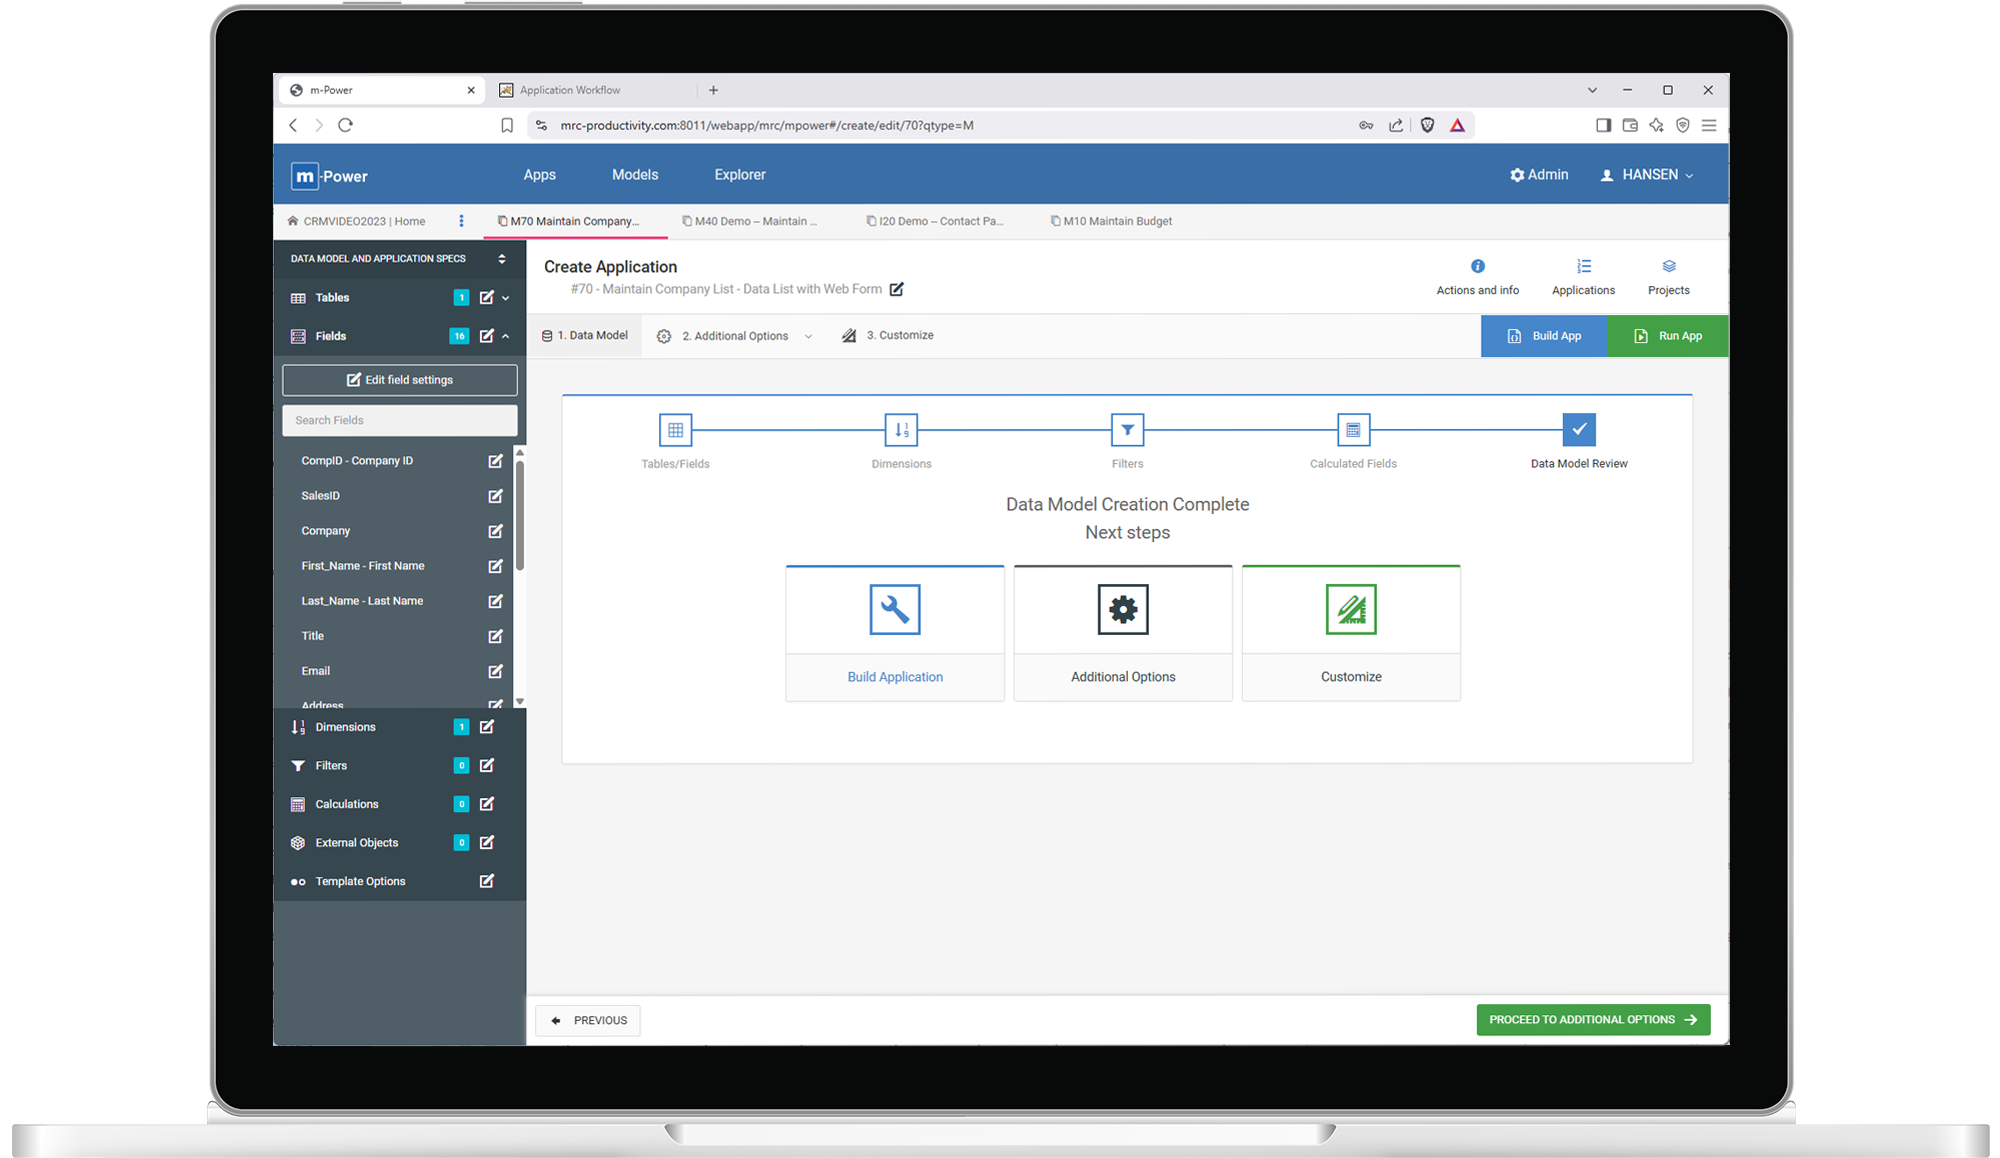Click the Run App button
Viewport: 2000px width, 1158px height.
[1667, 336]
